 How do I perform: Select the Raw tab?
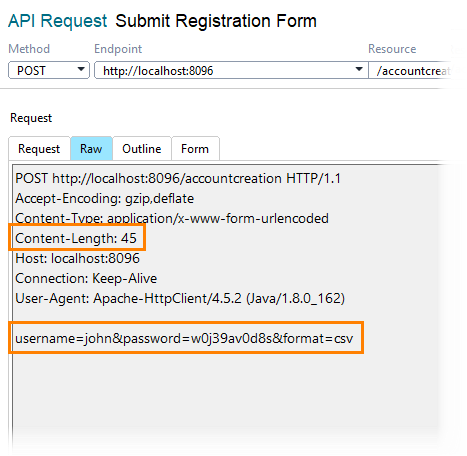click(x=91, y=148)
